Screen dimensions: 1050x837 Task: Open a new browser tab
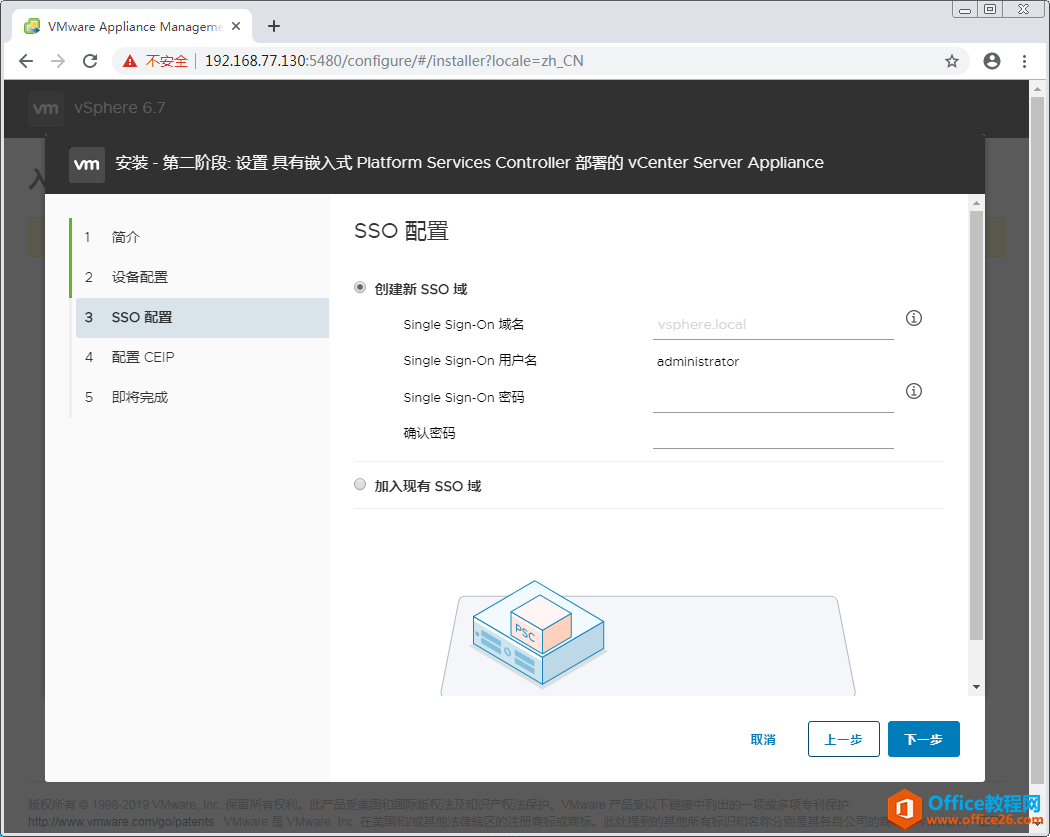click(x=274, y=26)
